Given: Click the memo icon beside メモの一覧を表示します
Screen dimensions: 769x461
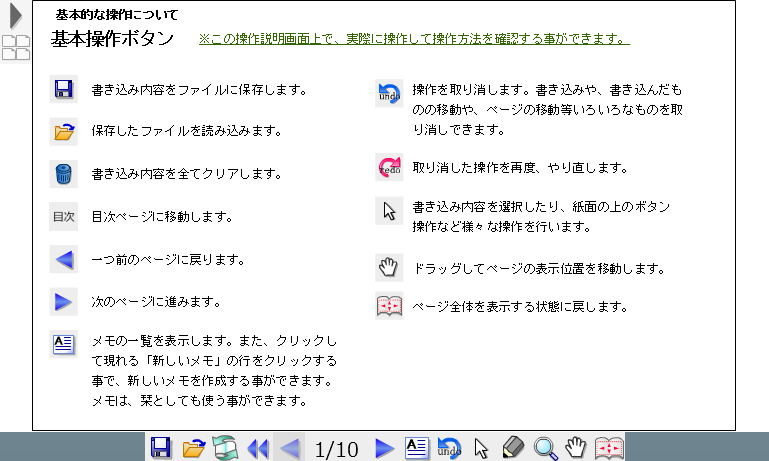Looking at the screenshot, I should pyautogui.click(x=63, y=344).
